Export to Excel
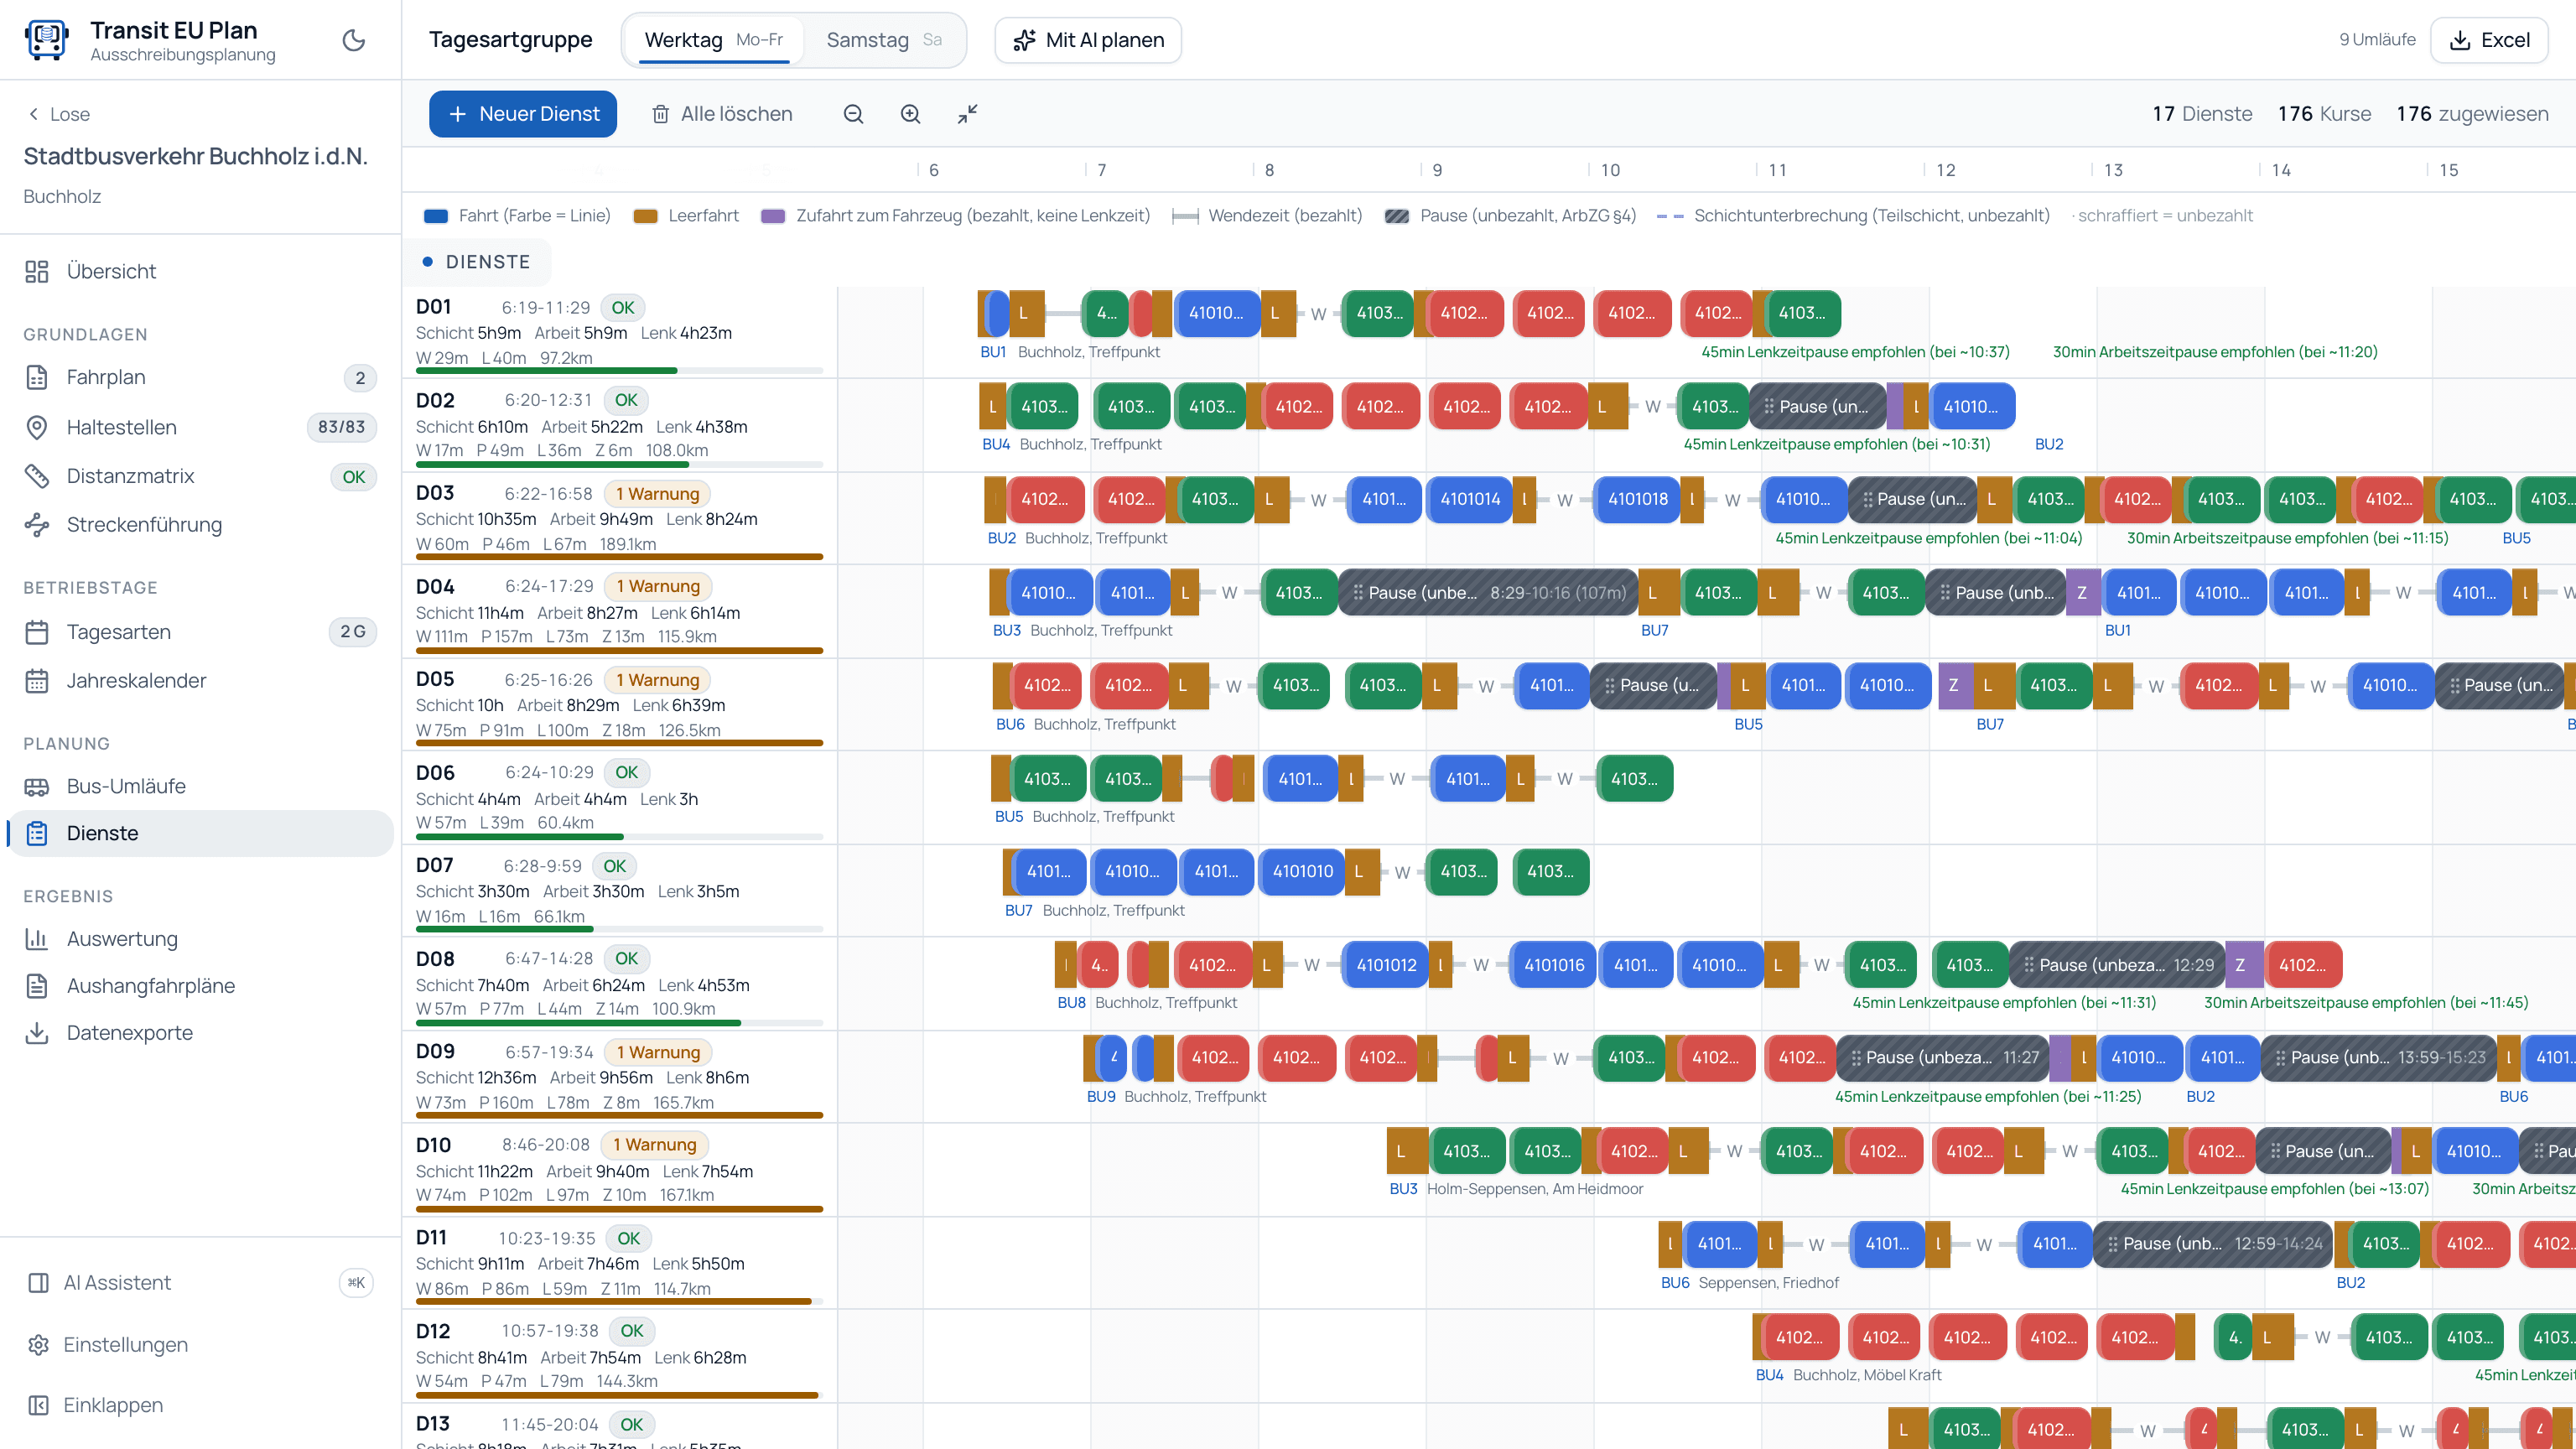Viewport: 2576px width, 1449px height. point(2489,40)
